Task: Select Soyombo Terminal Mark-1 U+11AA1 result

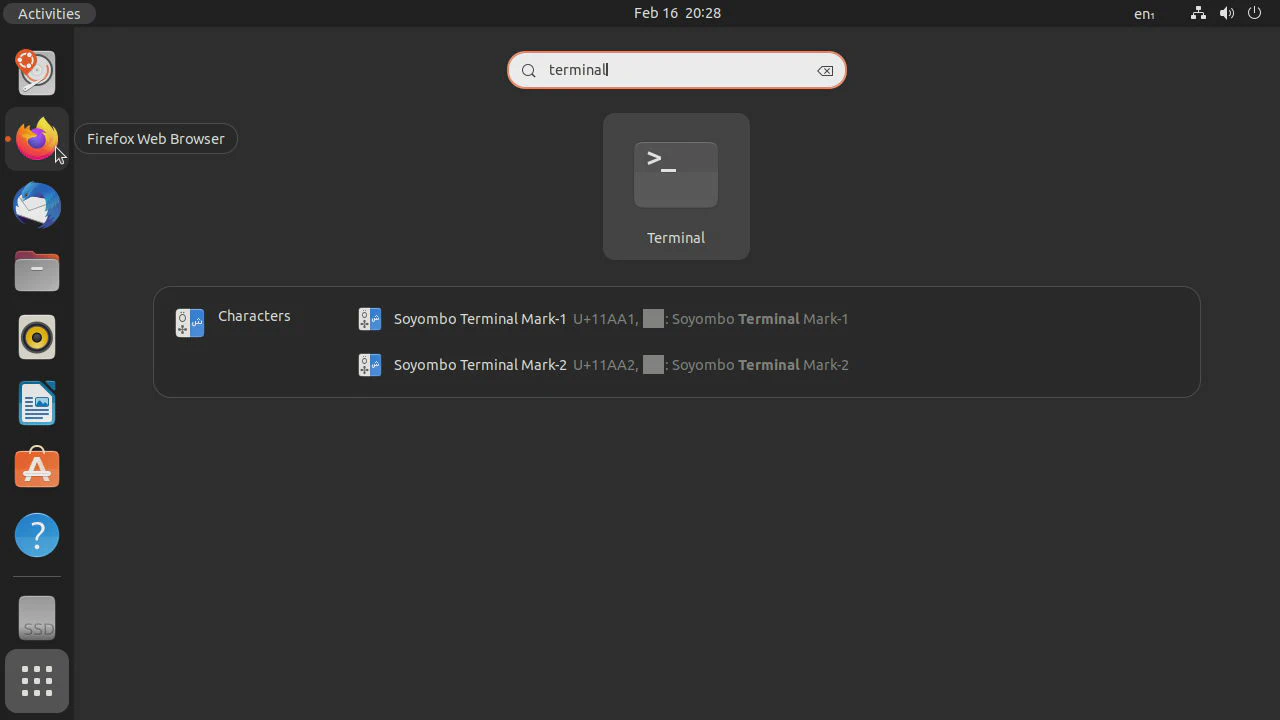Action: 603,319
